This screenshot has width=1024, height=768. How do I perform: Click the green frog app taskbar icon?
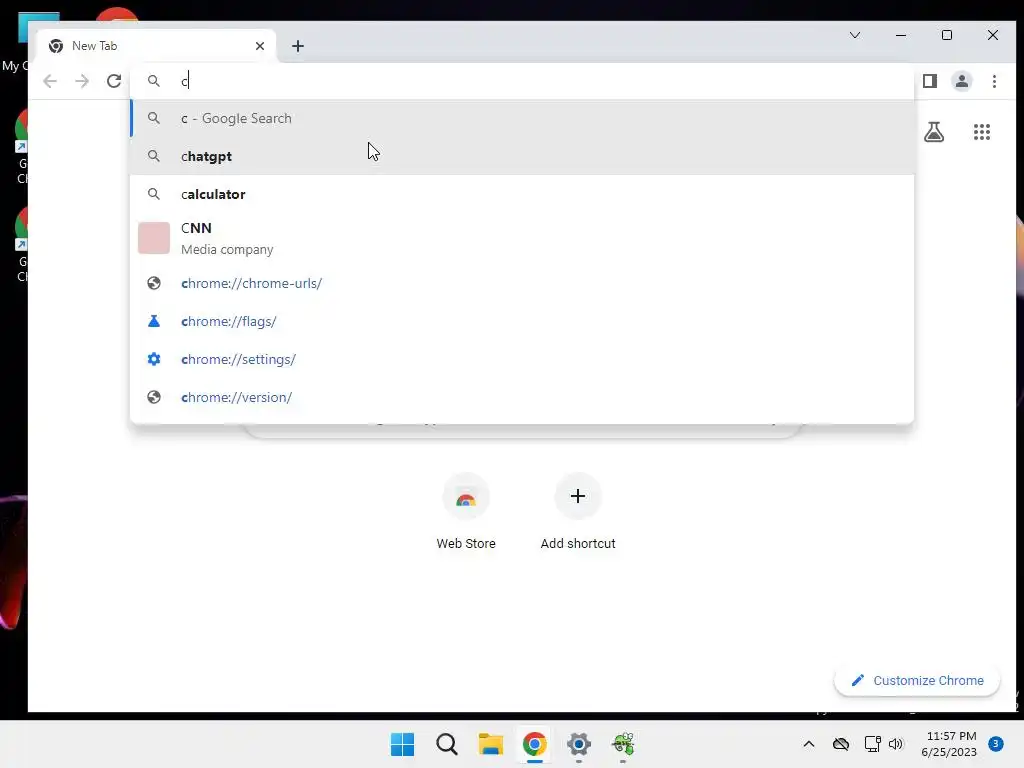tap(623, 744)
